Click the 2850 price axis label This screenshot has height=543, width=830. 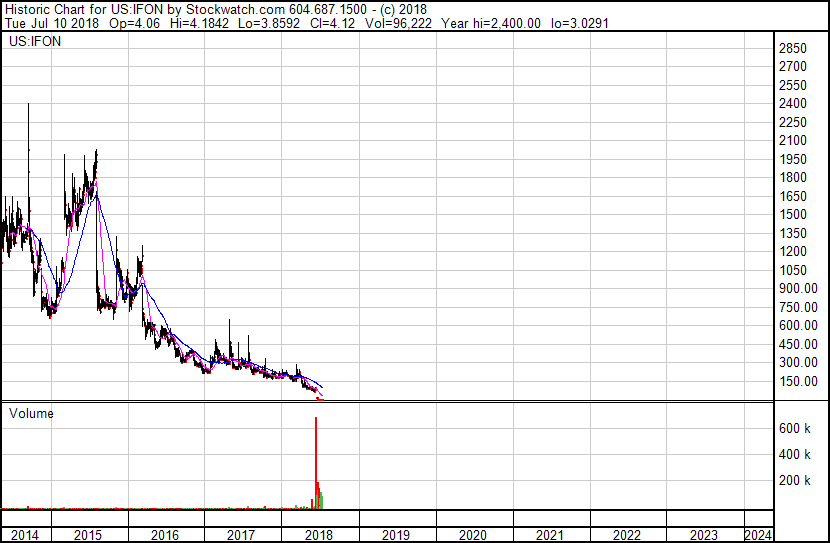tap(792, 48)
